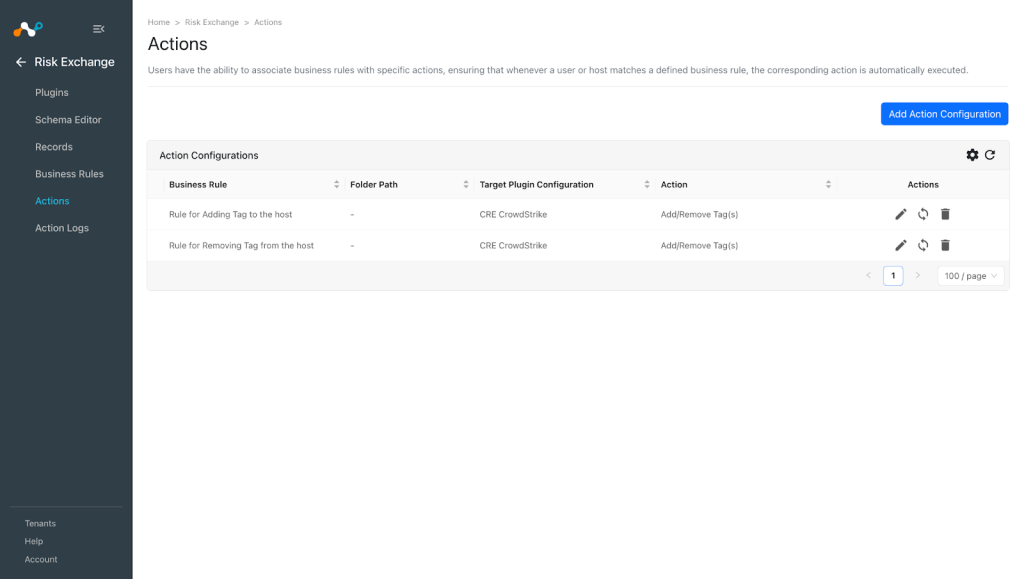Delete the Rule for Adding Tag action
Image resolution: width=1024 pixels, height=579 pixels.
pyautogui.click(x=945, y=214)
